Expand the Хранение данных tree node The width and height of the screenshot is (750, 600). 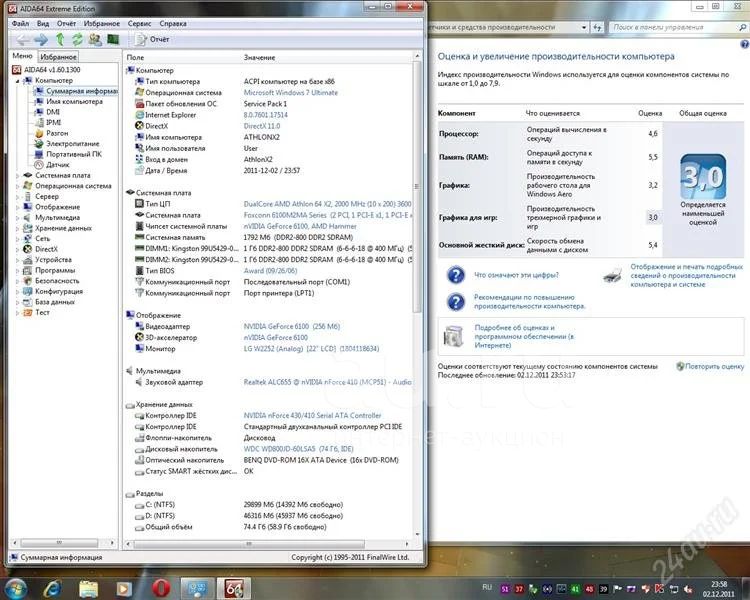[x=18, y=228]
